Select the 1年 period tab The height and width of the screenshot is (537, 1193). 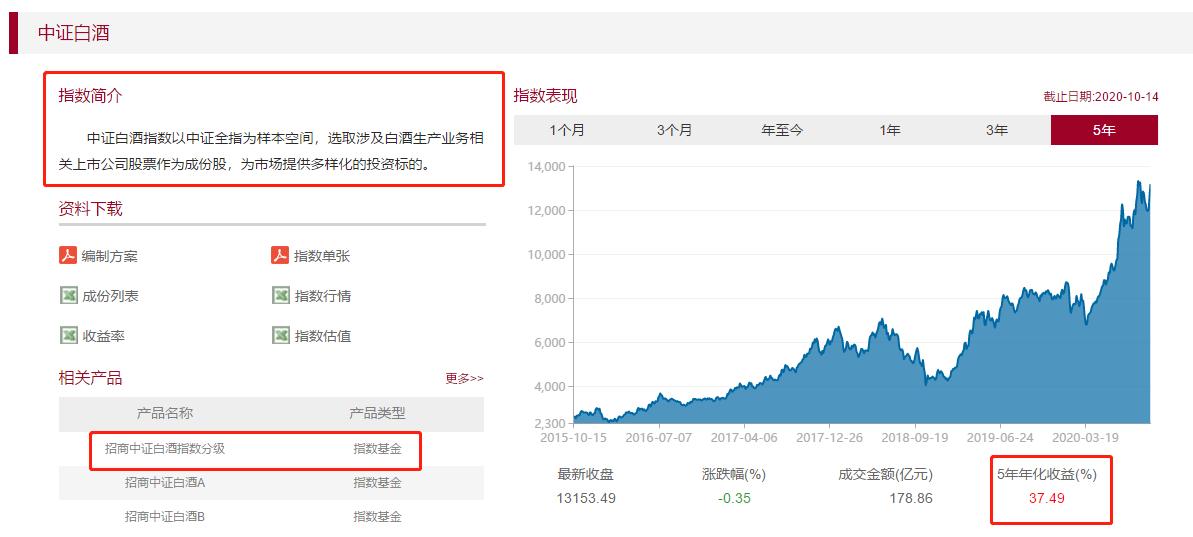pos(889,130)
